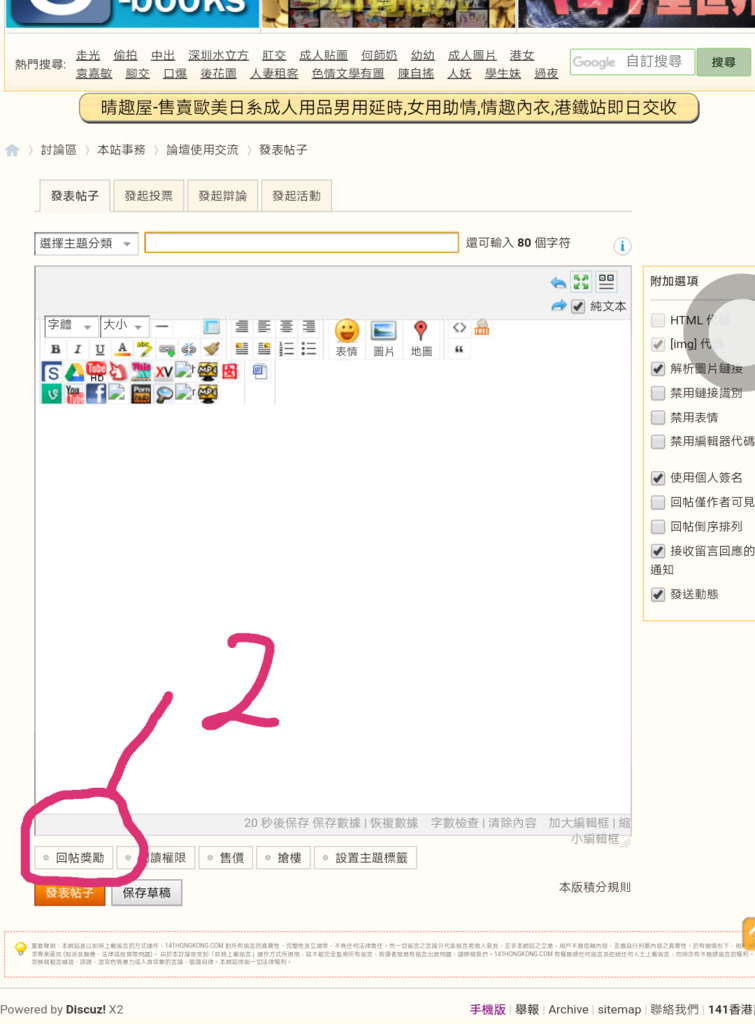
Task: Click the YouTube HD embed icon
Action: (96, 372)
